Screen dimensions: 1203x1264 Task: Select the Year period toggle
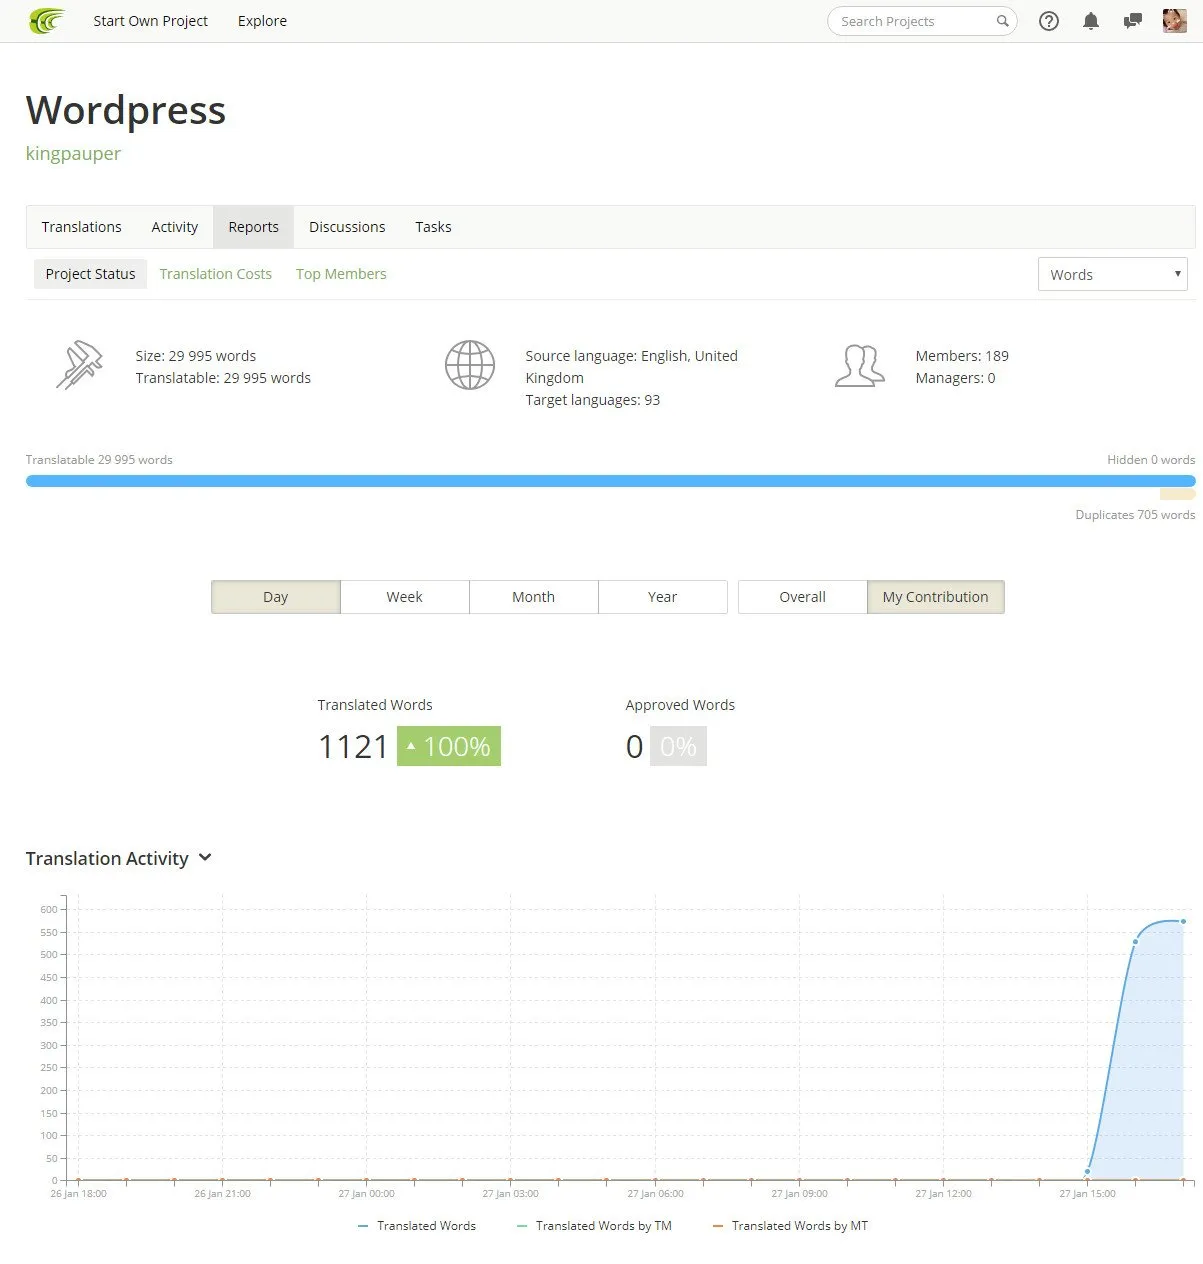tap(663, 597)
